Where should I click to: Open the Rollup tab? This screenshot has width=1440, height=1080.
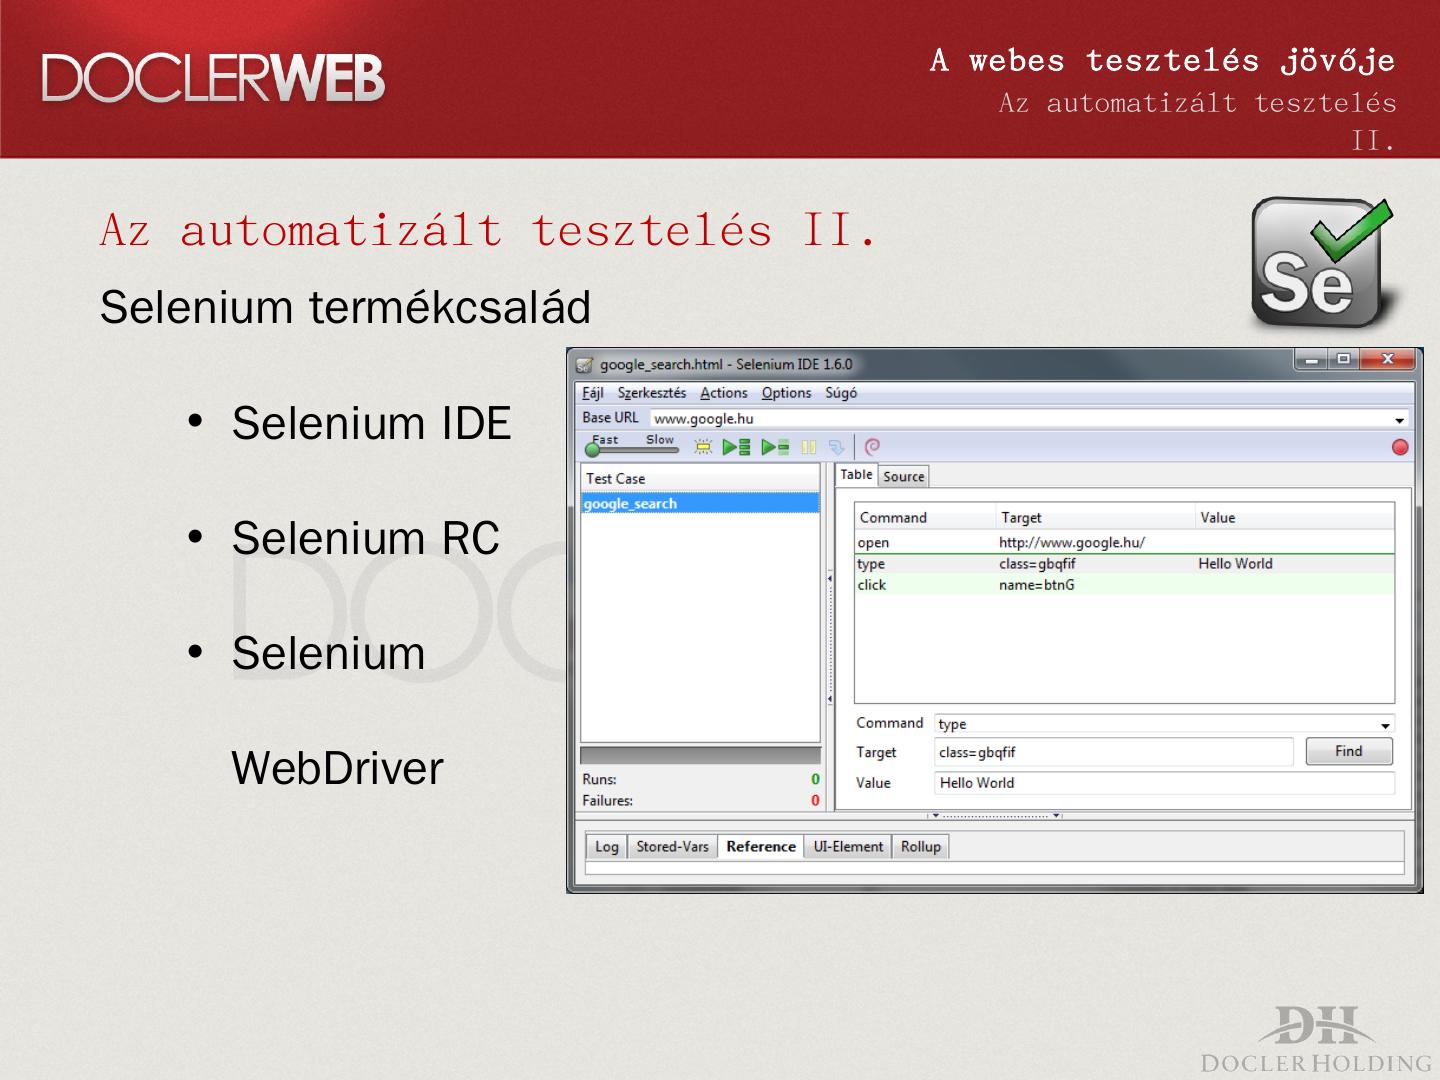(x=921, y=847)
